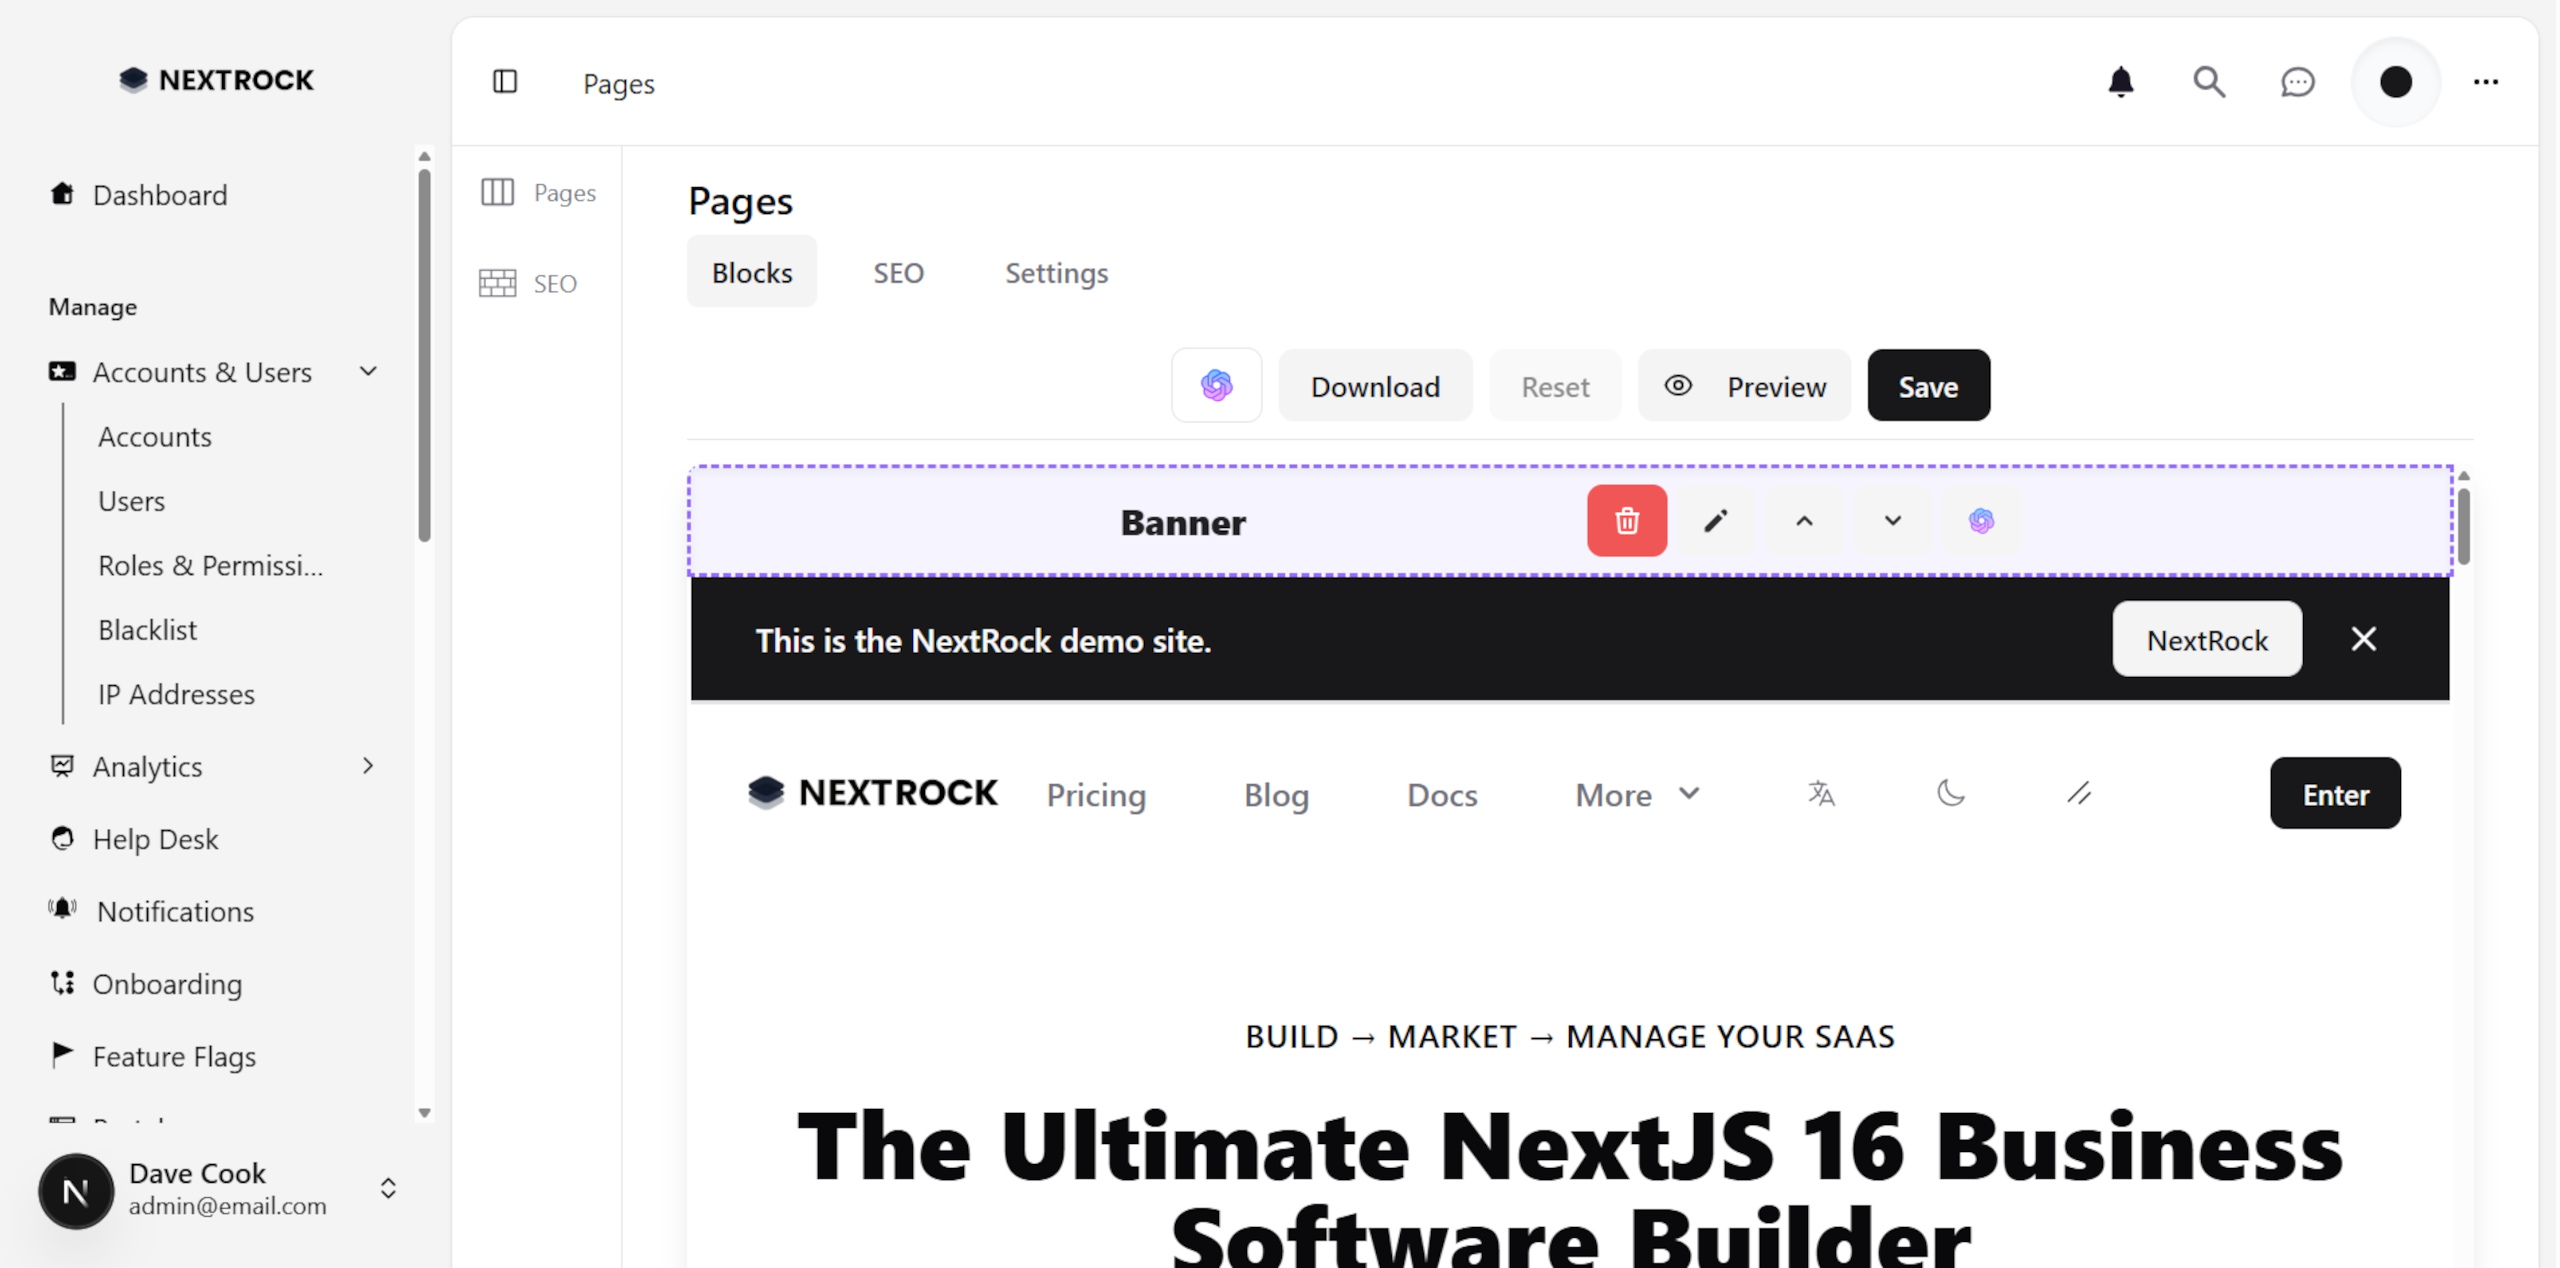2560x1268 pixels.
Task: Open the top-bar ellipsis menu
Action: pos(2486,82)
